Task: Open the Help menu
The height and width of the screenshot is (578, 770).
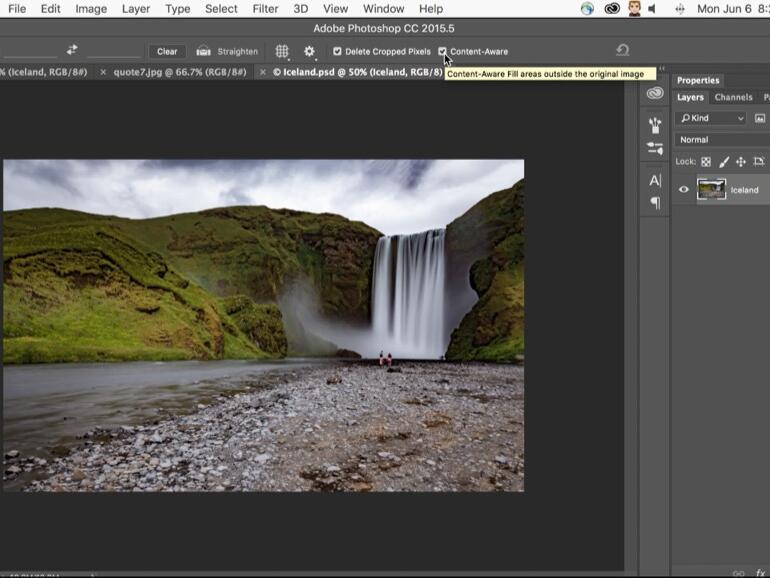Action: tap(431, 9)
